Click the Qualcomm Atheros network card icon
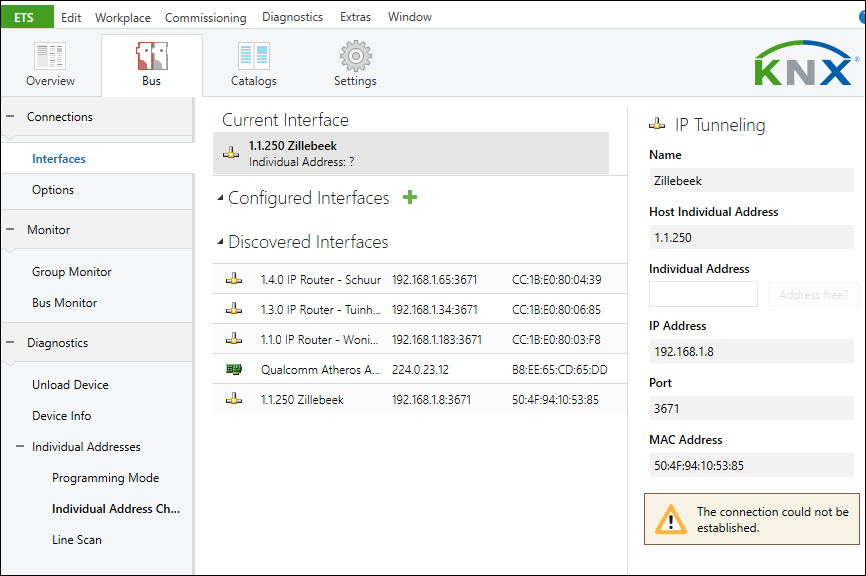866x576 pixels. (x=234, y=369)
